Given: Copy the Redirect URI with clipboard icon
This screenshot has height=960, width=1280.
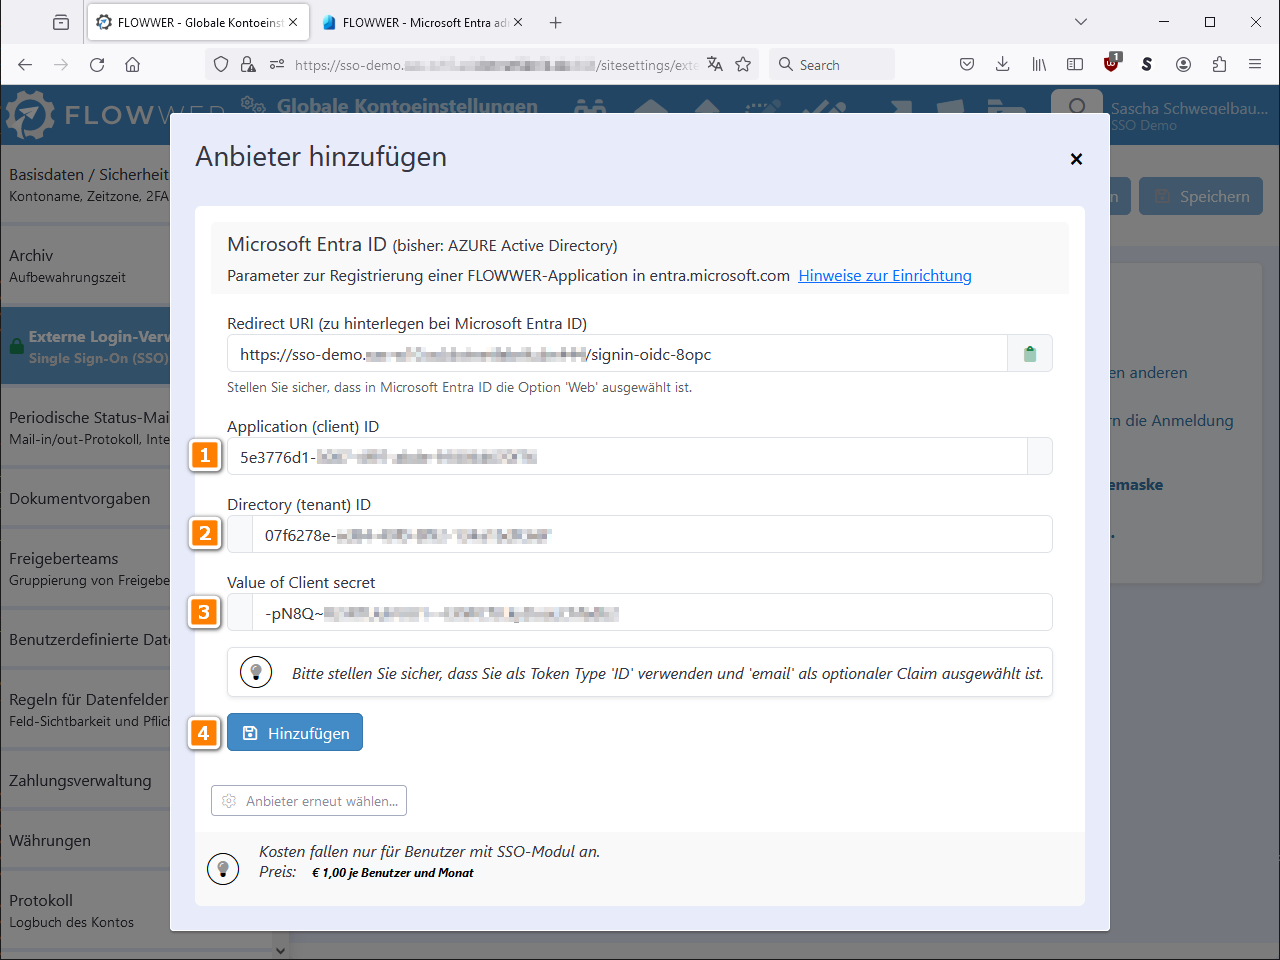Looking at the screenshot, I should (1029, 354).
